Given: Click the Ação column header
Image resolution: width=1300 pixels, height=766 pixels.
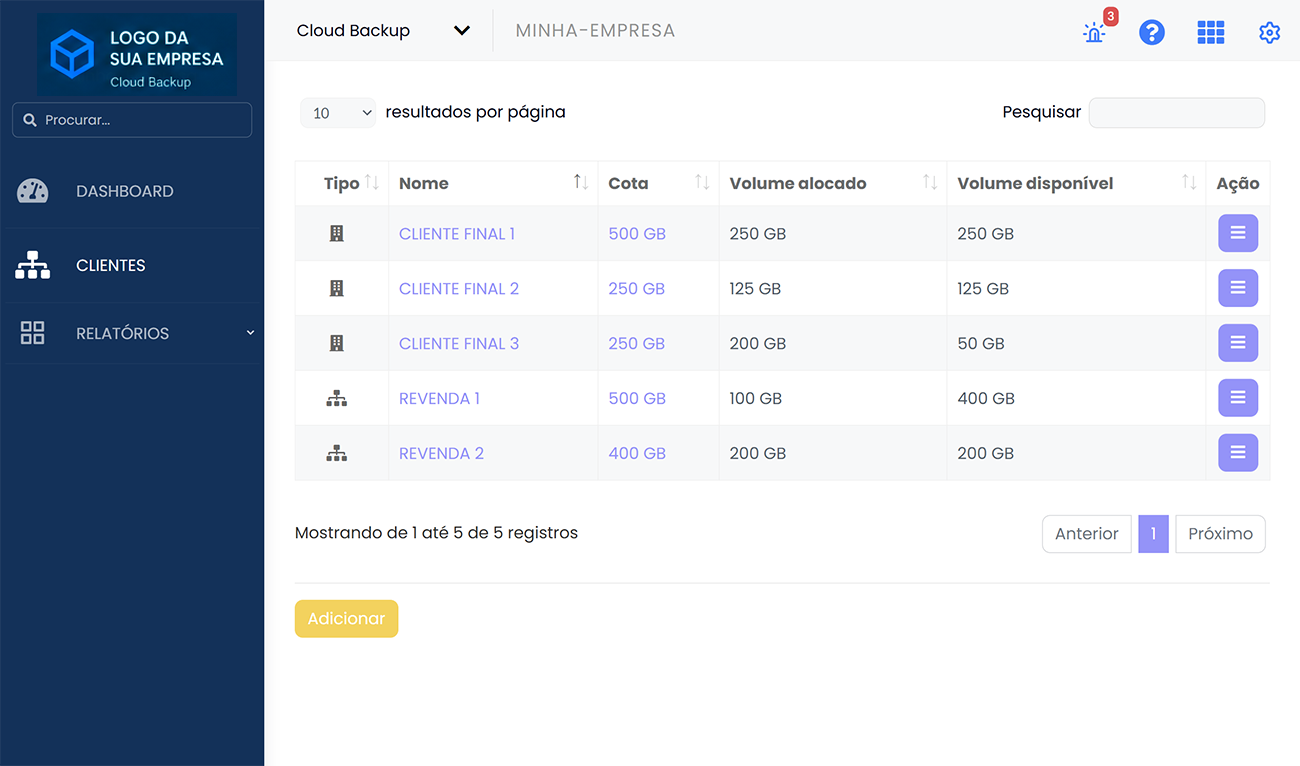Looking at the screenshot, I should point(1237,184).
